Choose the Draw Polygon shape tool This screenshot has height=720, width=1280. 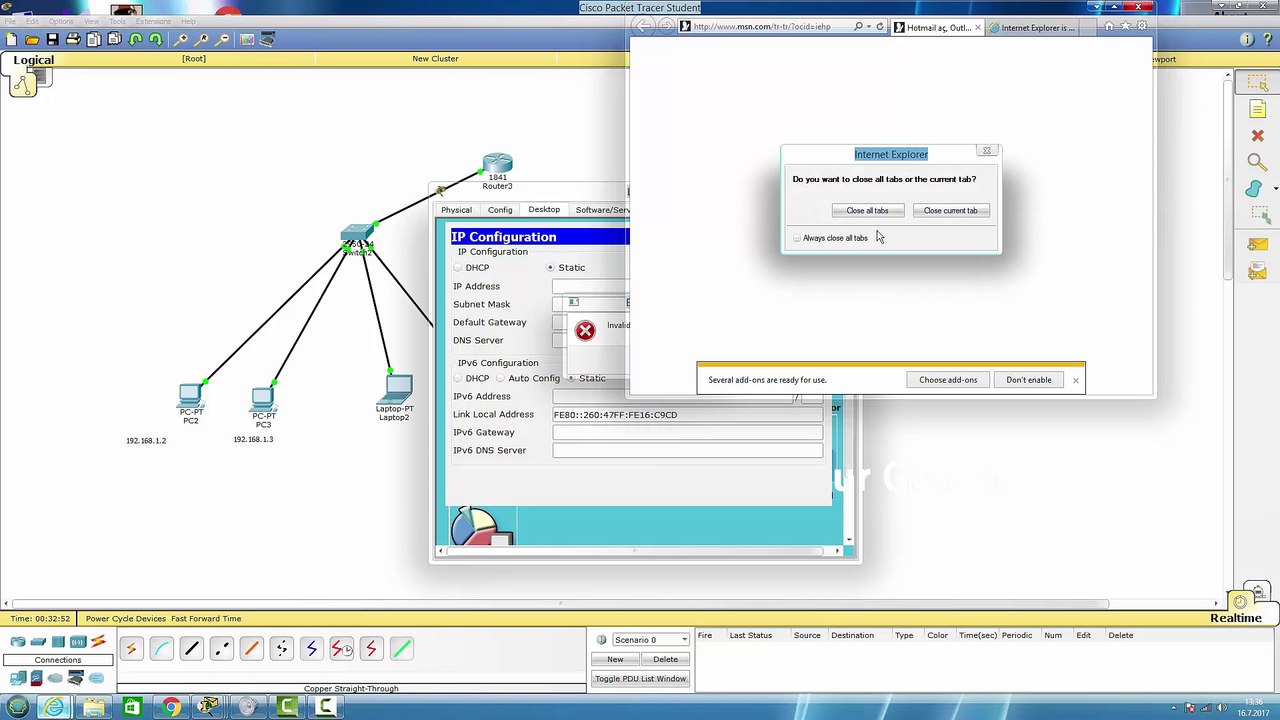pyautogui.click(x=1254, y=189)
